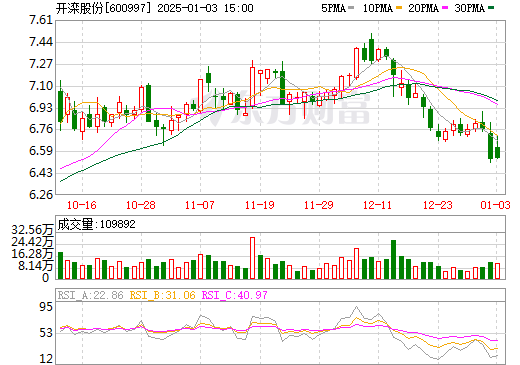The image size is (520, 365).
Task: Click the timestamp 2025-01-03 15:00
Action: (x=205, y=8)
